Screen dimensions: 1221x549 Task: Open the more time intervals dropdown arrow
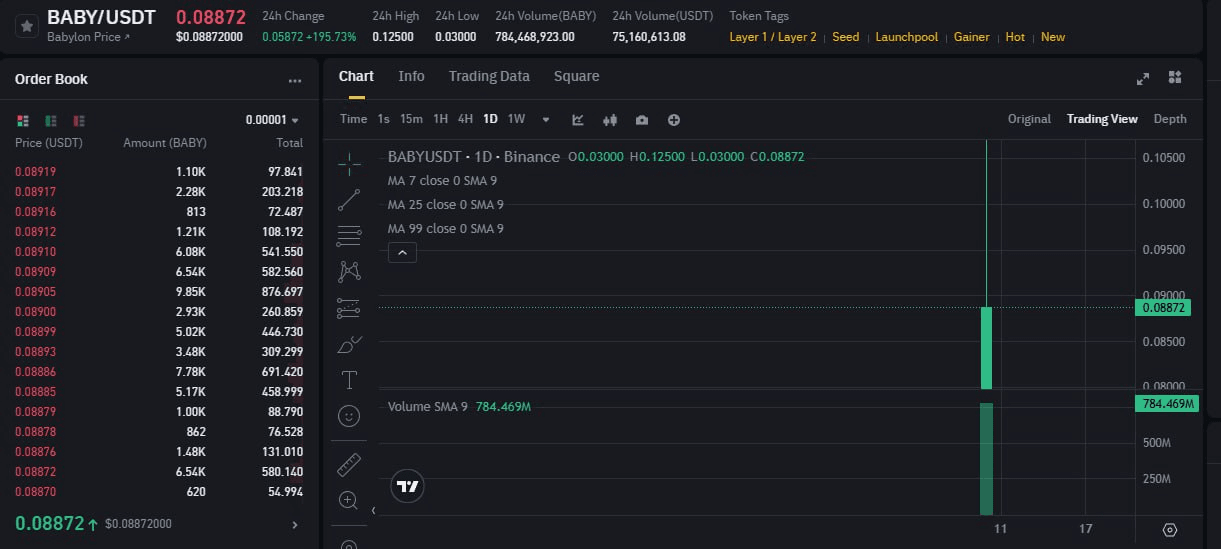coord(546,120)
